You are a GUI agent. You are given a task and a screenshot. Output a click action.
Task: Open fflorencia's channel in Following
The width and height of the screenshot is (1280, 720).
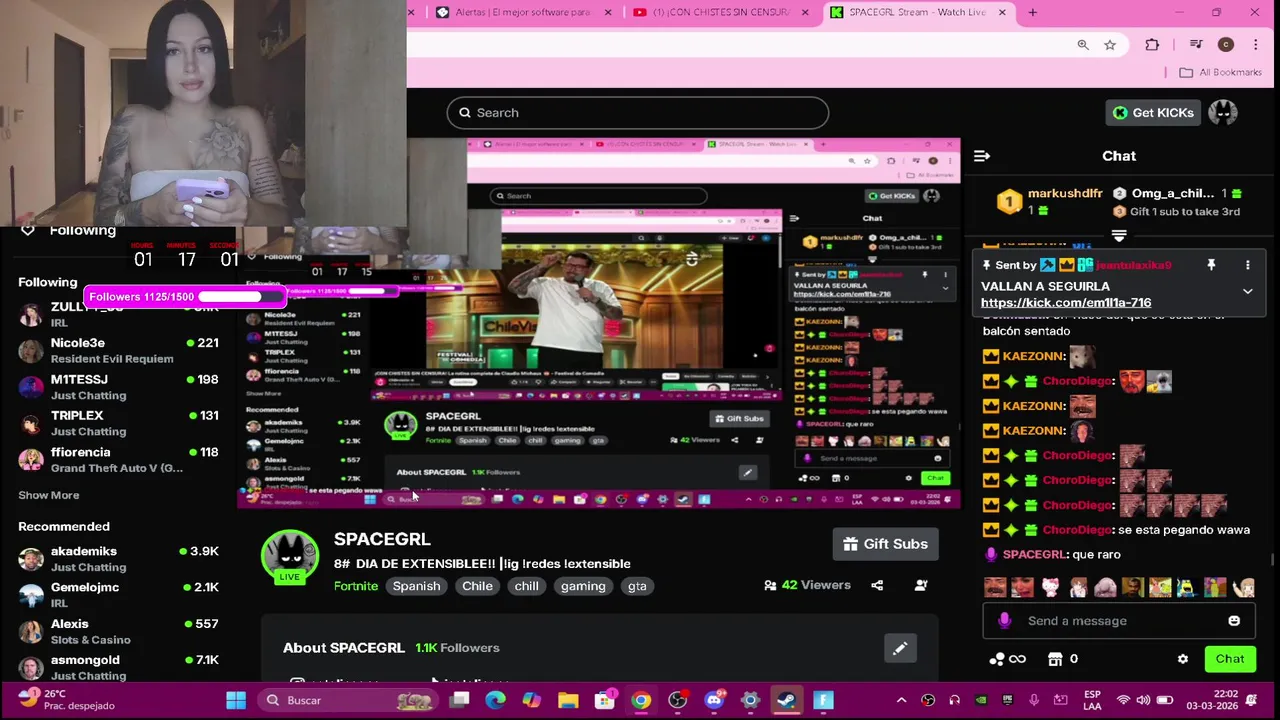click(120, 460)
